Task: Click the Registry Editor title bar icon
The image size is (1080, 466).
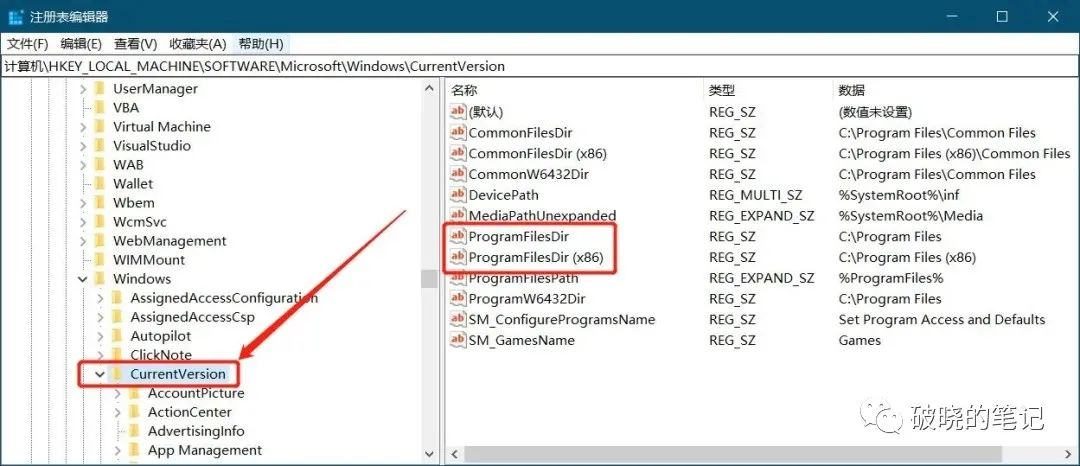Action: tap(16, 17)
